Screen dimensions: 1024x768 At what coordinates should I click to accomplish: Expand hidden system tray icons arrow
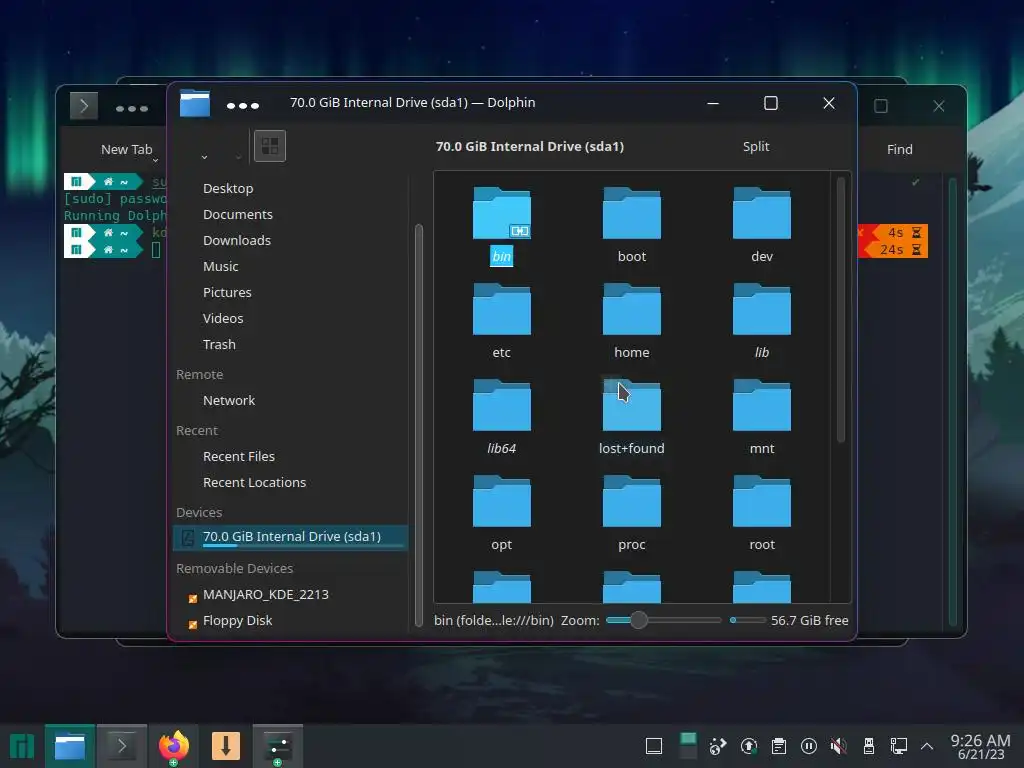[927, 746]
